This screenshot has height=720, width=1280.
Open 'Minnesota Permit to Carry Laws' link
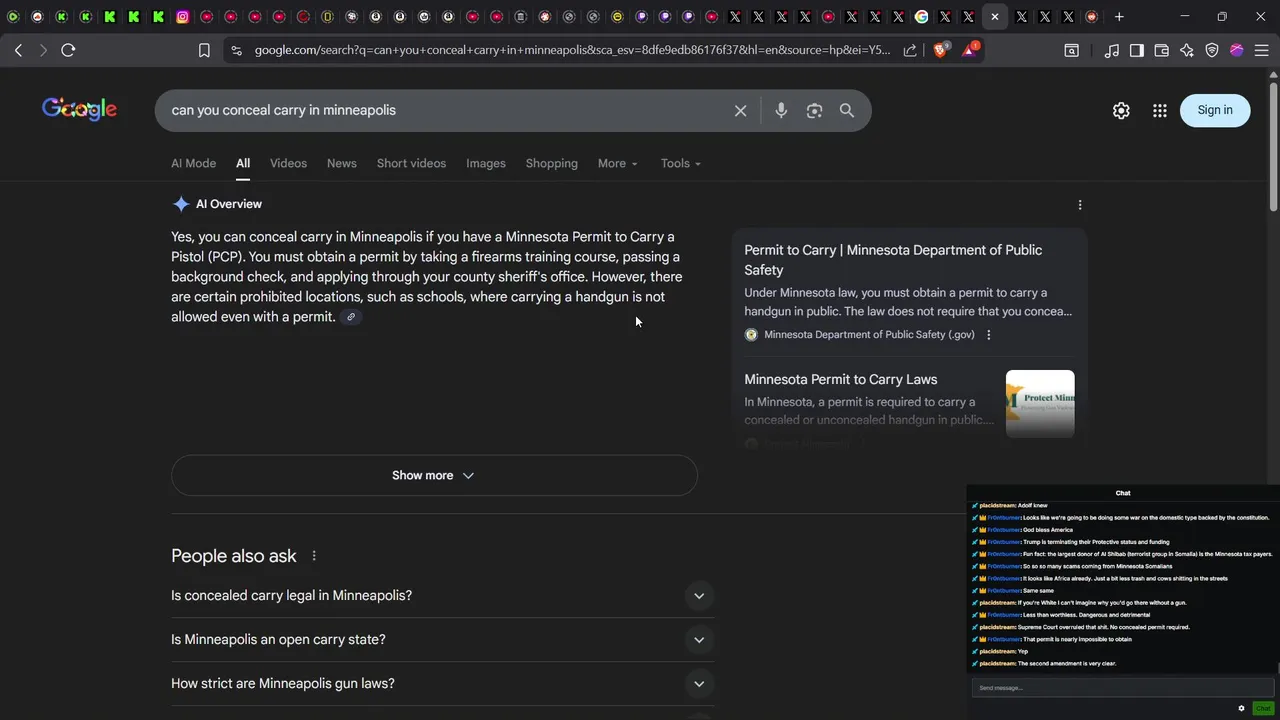(x=841, y=380)
